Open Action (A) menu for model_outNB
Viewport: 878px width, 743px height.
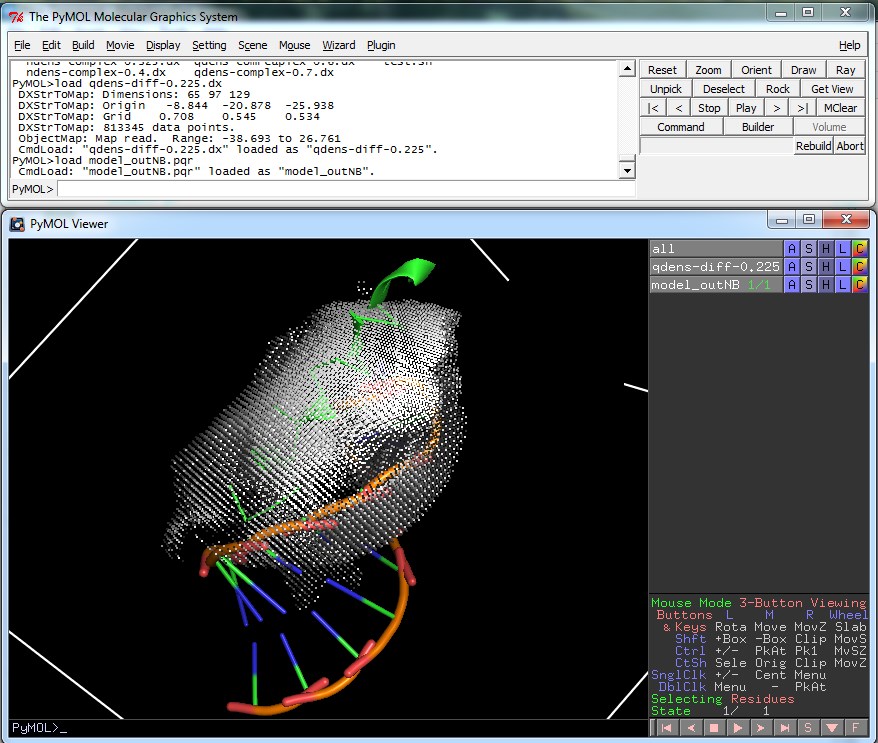point(791,284)
